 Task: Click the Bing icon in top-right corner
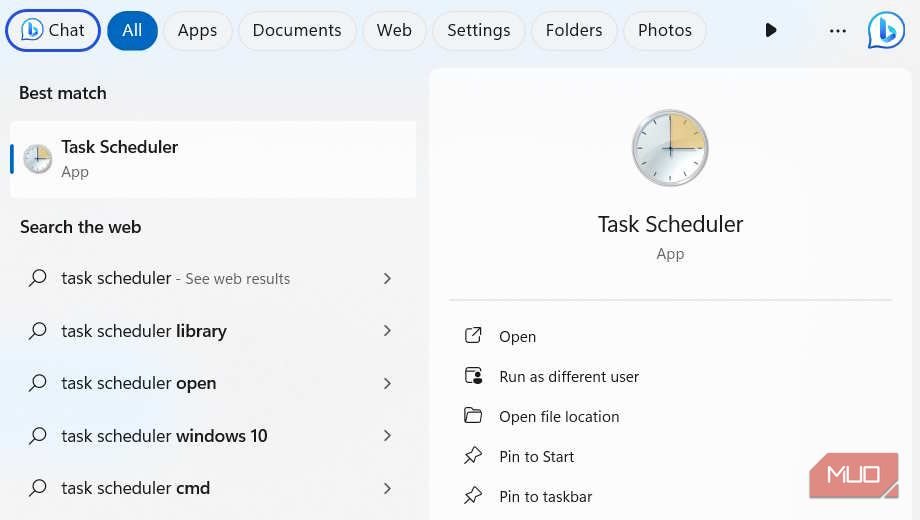point(885,30)
